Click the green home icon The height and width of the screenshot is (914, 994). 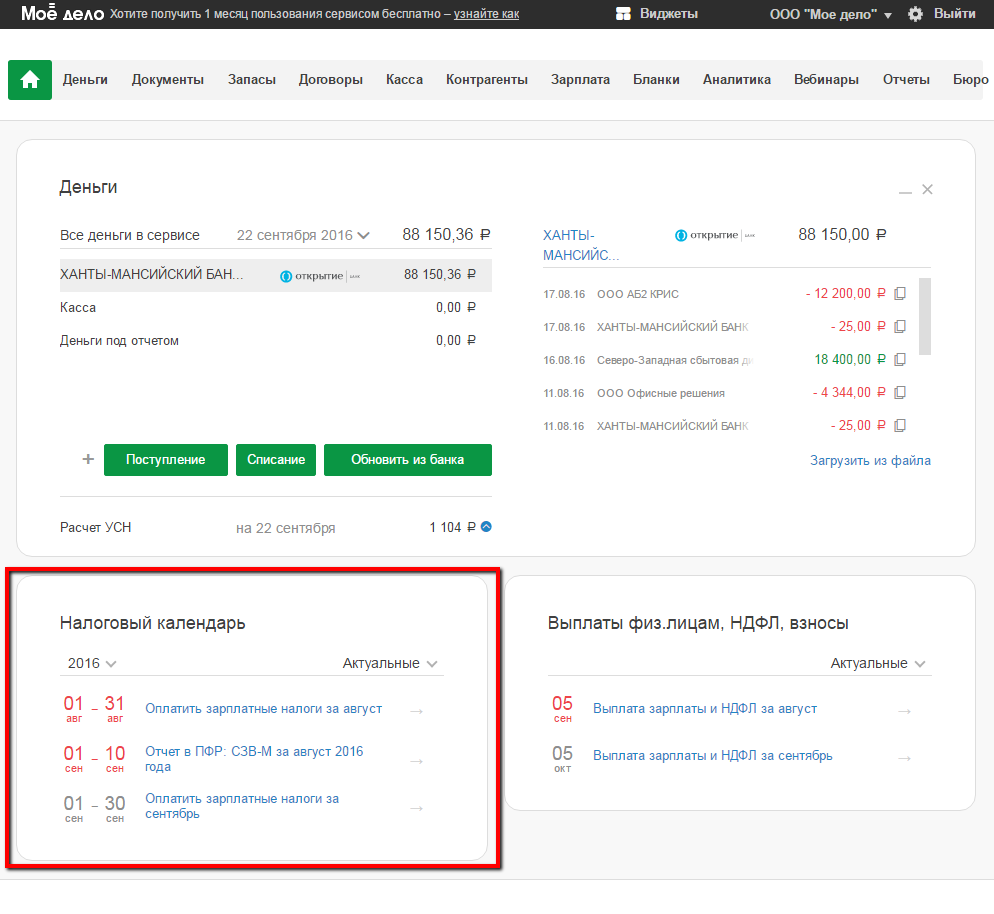click(x=30, y=80)
